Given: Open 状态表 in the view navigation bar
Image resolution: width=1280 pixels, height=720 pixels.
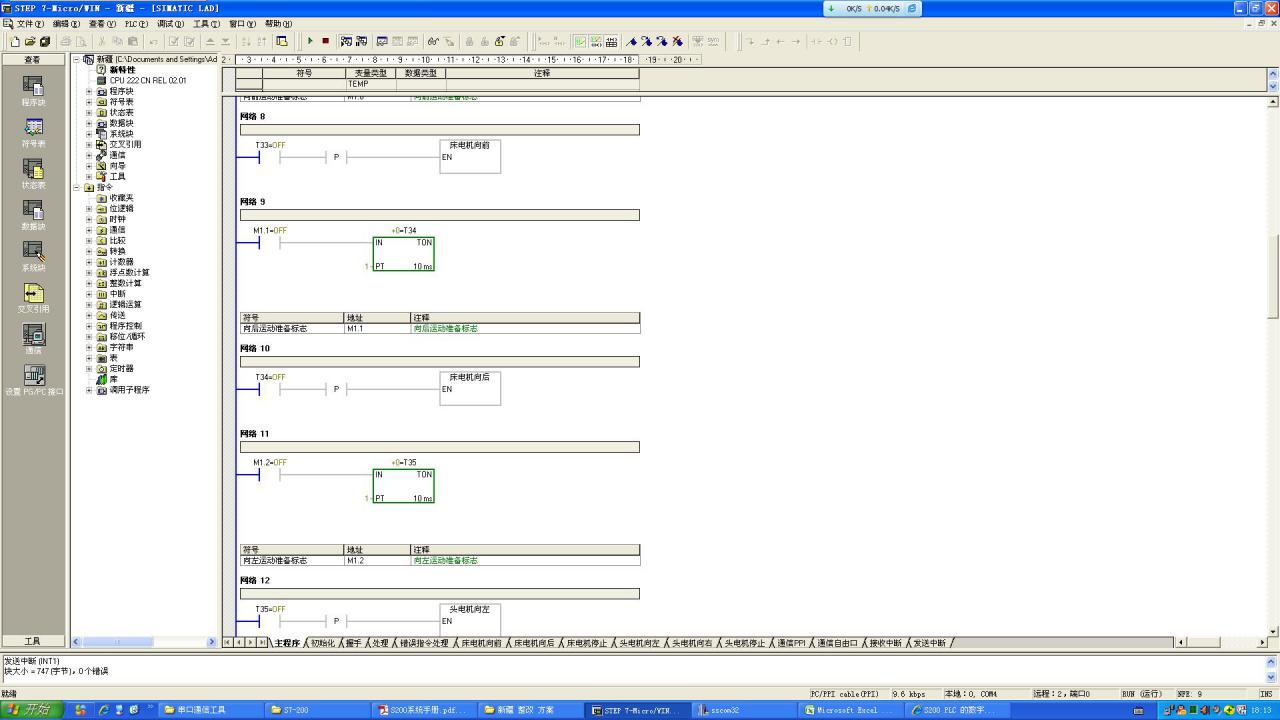Looking at the screenshot, I should 33,174.
